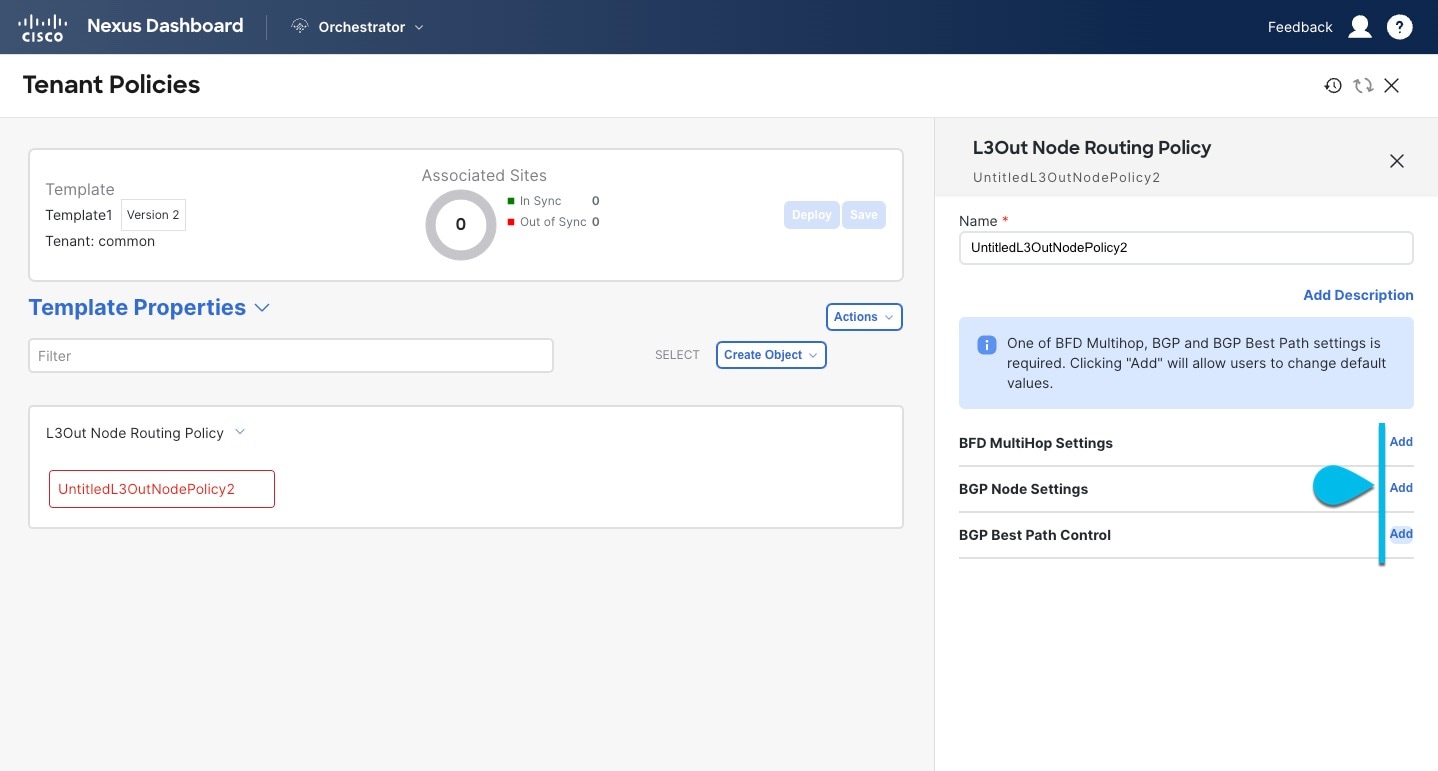Open the help question mark icon
1438x771 pixels.
coord(1399,27)
